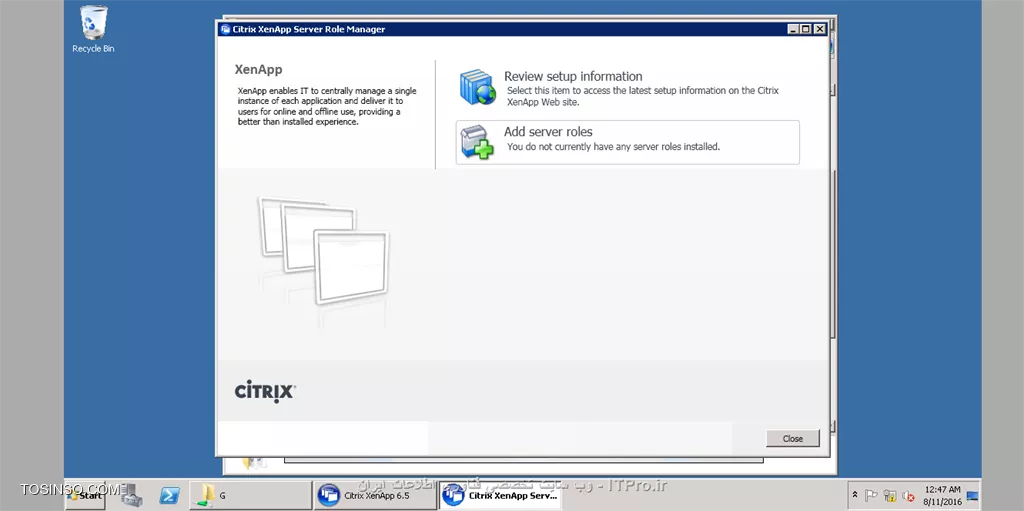This screenshot has width=1024, height=511.
Task: Open Add server roles option
Action: [627, 142]
